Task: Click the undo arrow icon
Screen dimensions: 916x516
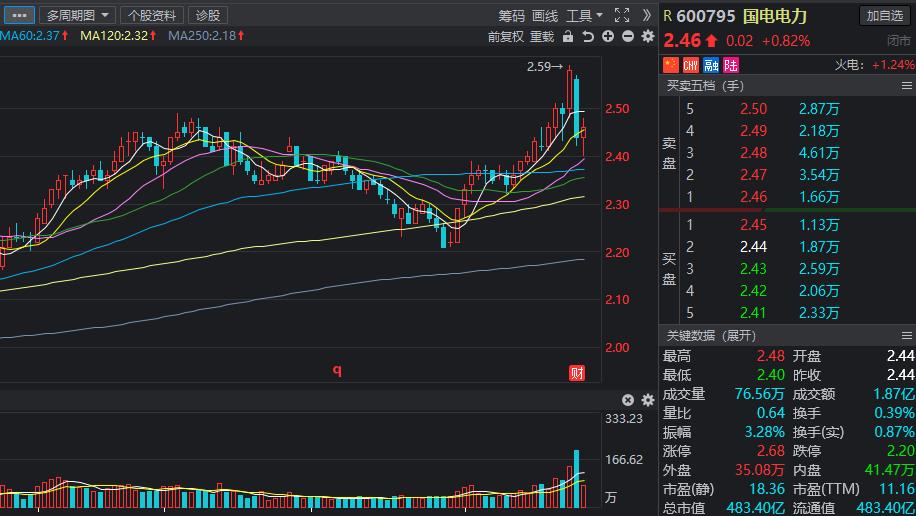Action: pos(588,37)
